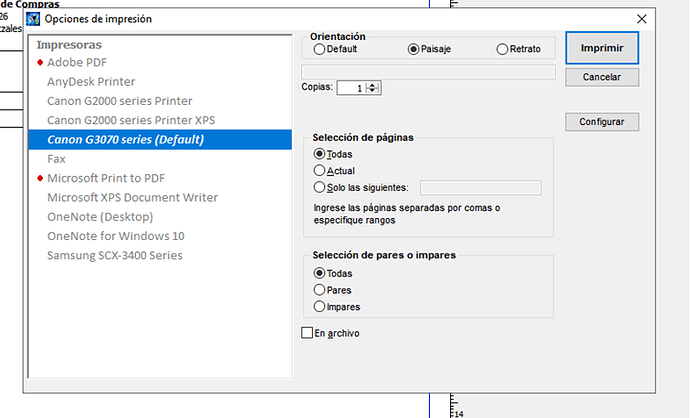Viewport: 690px width, 418px height.
Task: Select the Actual page option
Action: click(320, 171)
